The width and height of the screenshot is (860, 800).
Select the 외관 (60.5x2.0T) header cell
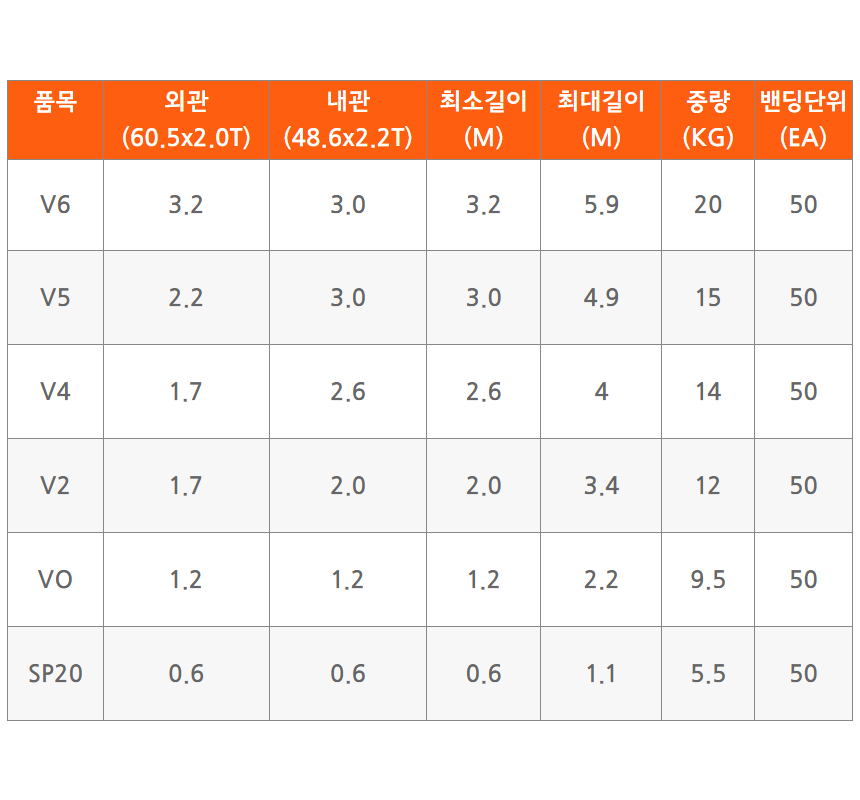tap(186, 120)
